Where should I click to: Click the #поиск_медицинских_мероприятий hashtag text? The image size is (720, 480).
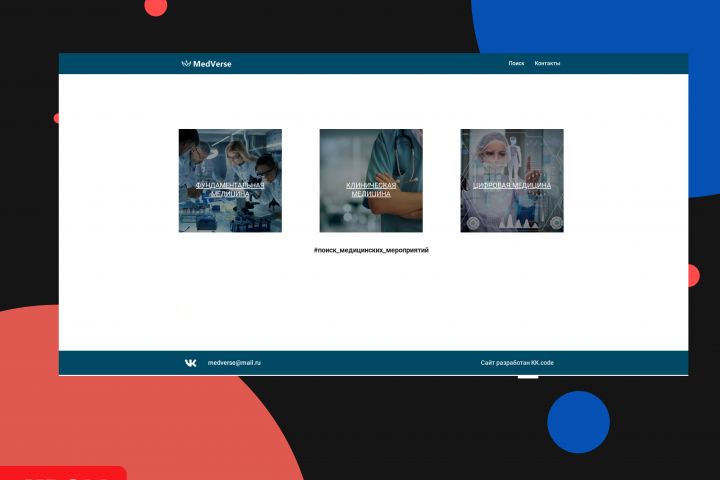pos(371,250)
